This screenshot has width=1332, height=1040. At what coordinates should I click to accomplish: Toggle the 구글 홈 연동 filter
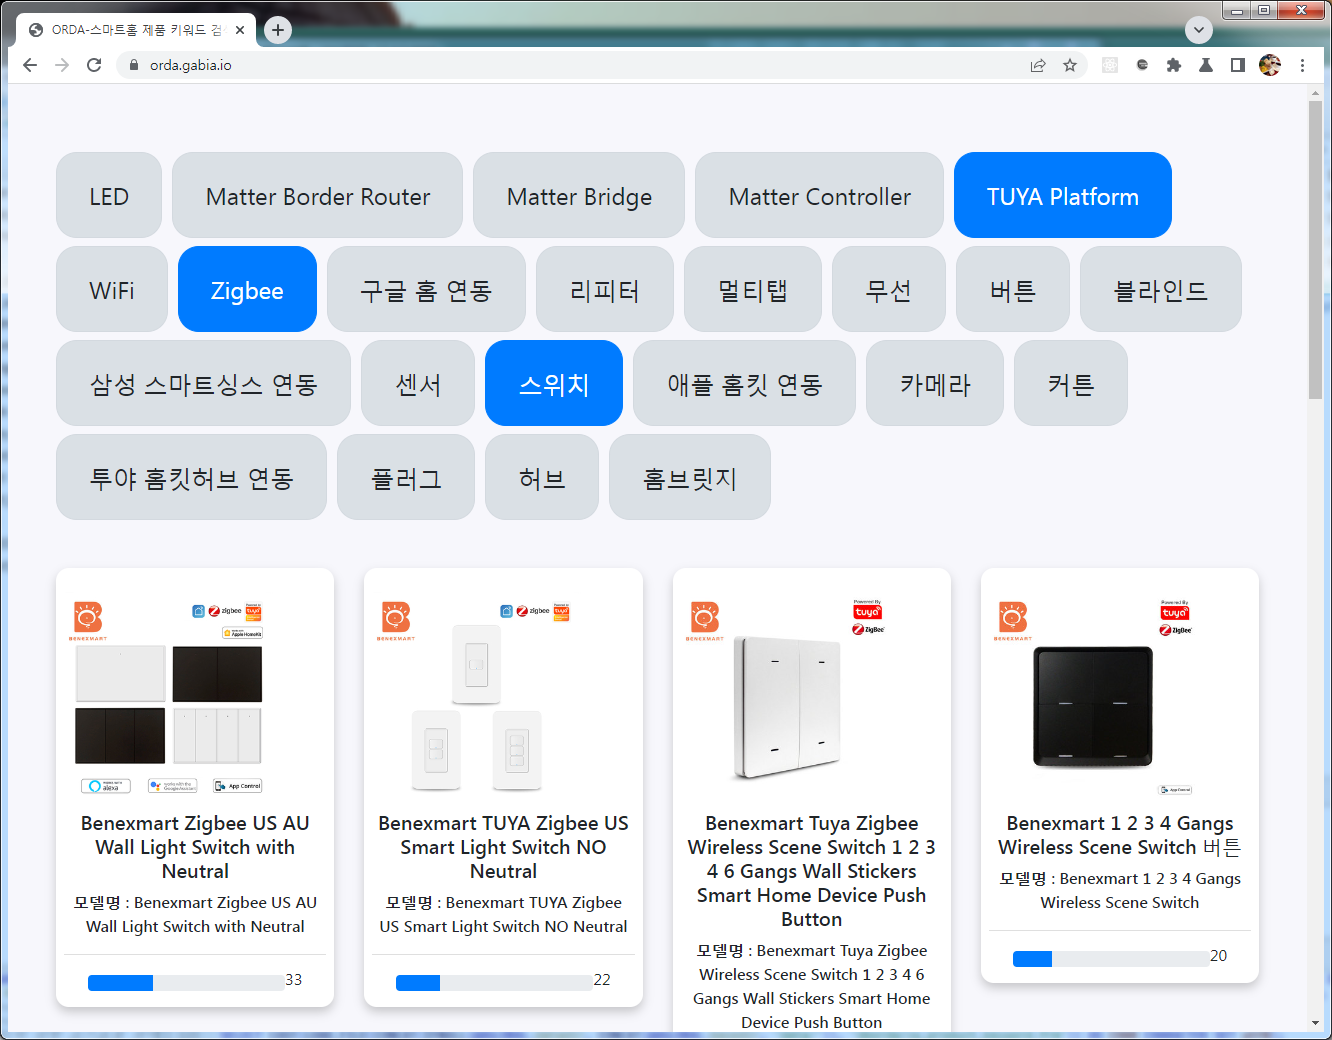[x=426, y=289]
